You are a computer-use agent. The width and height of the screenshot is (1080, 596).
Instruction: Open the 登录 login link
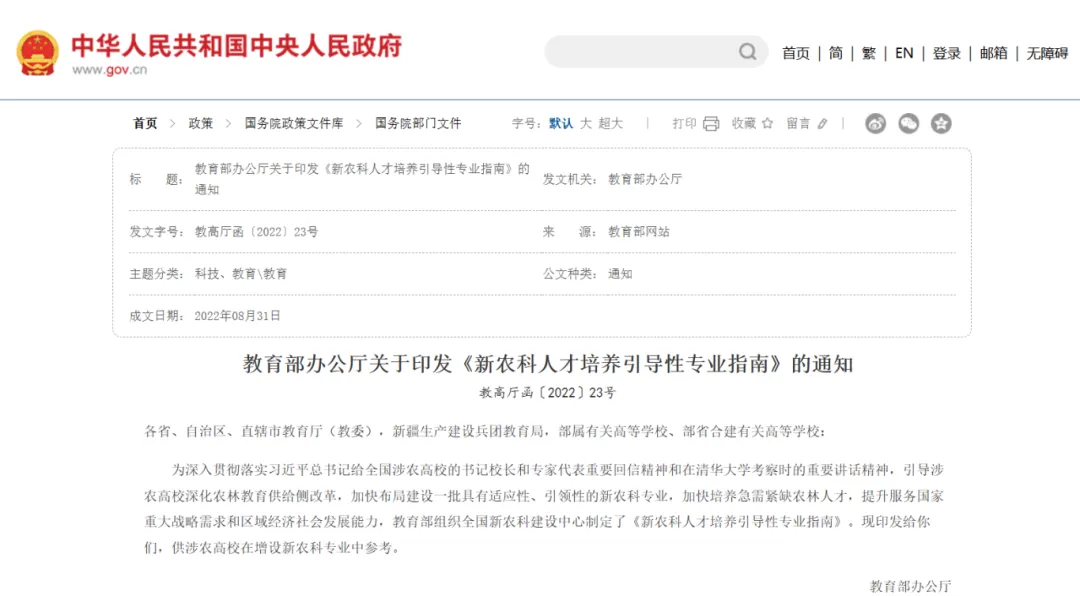tap(946, 53)
